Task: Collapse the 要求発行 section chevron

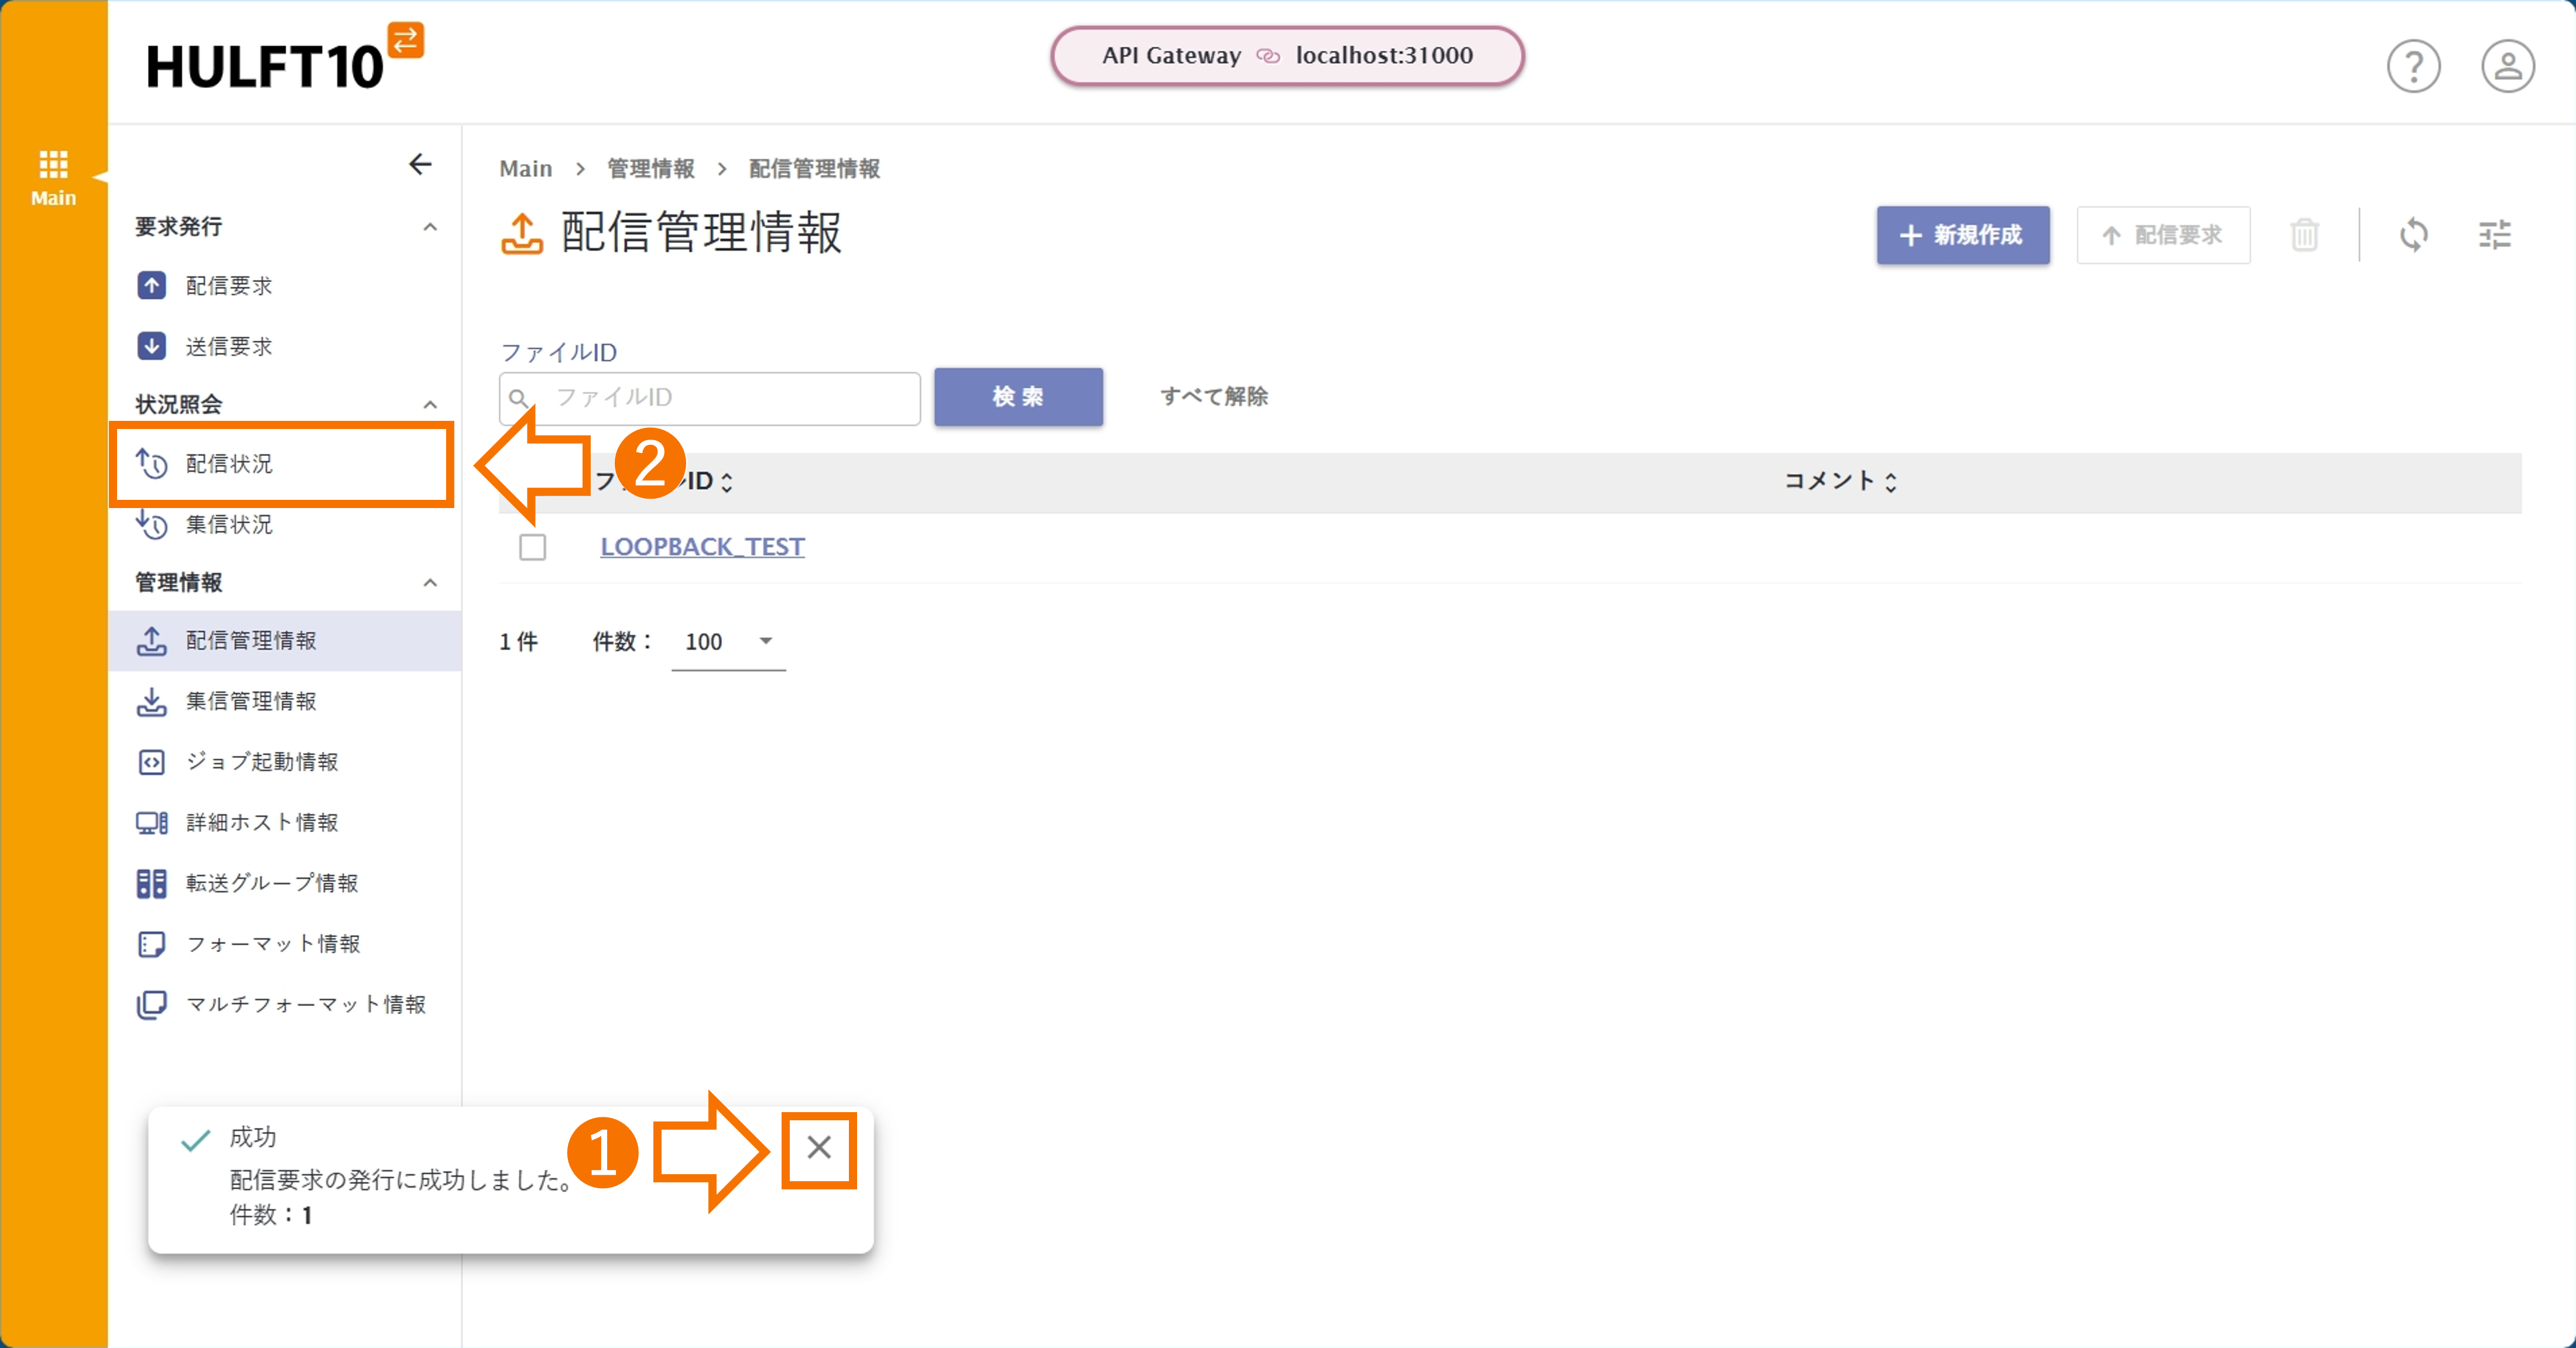Action: (430, 227)
